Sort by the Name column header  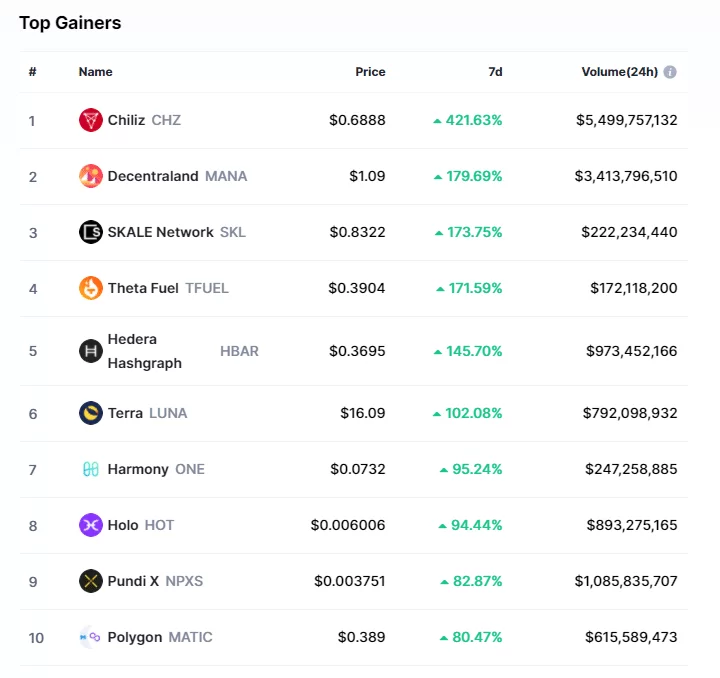(96, 72)
